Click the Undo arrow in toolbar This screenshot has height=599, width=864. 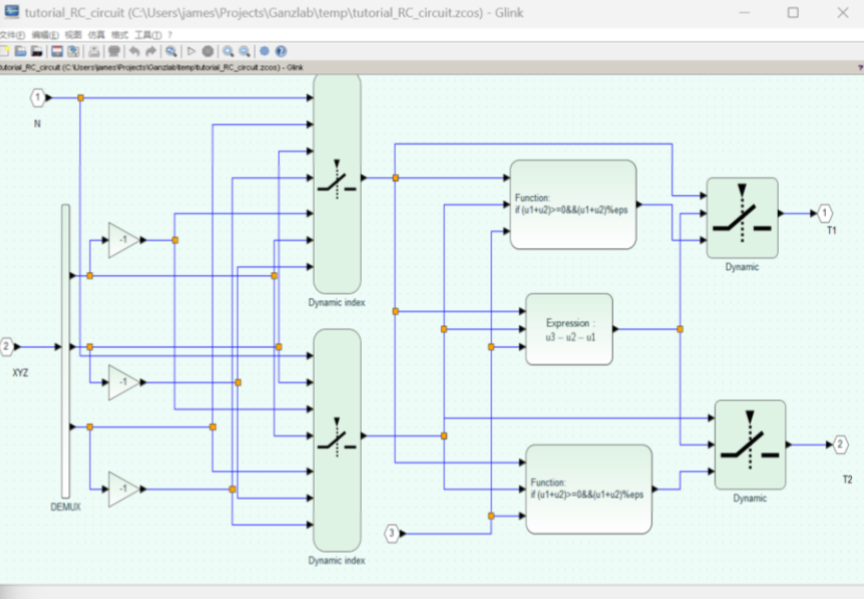point(134,51)
